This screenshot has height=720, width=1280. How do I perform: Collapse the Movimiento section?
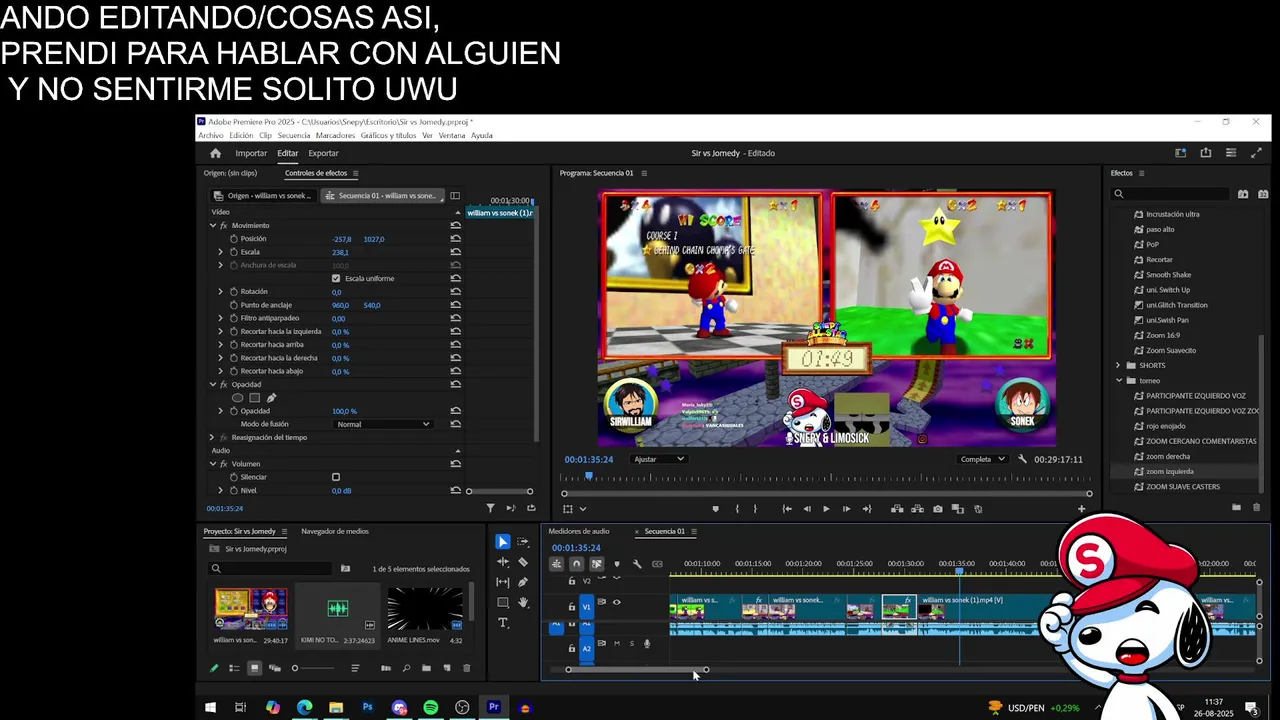pyautogui.click(x=213, y=226)
